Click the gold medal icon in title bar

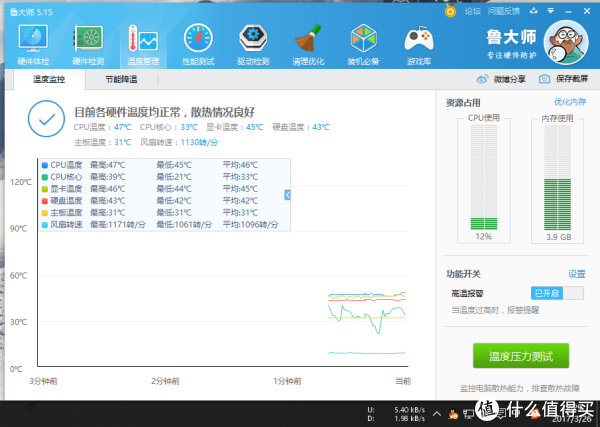click(x=450, y=11)
